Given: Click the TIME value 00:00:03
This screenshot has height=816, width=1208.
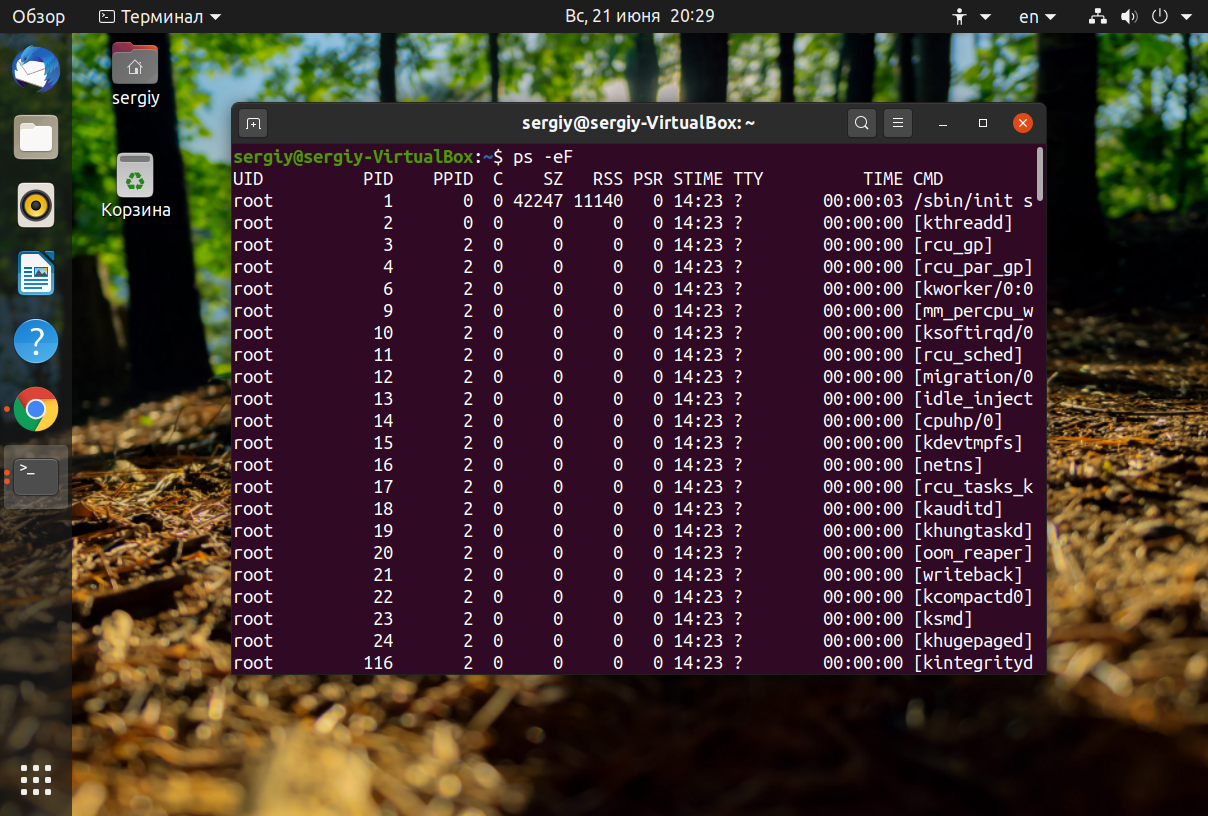Looking at the screenshot, I should coord(863,201).
